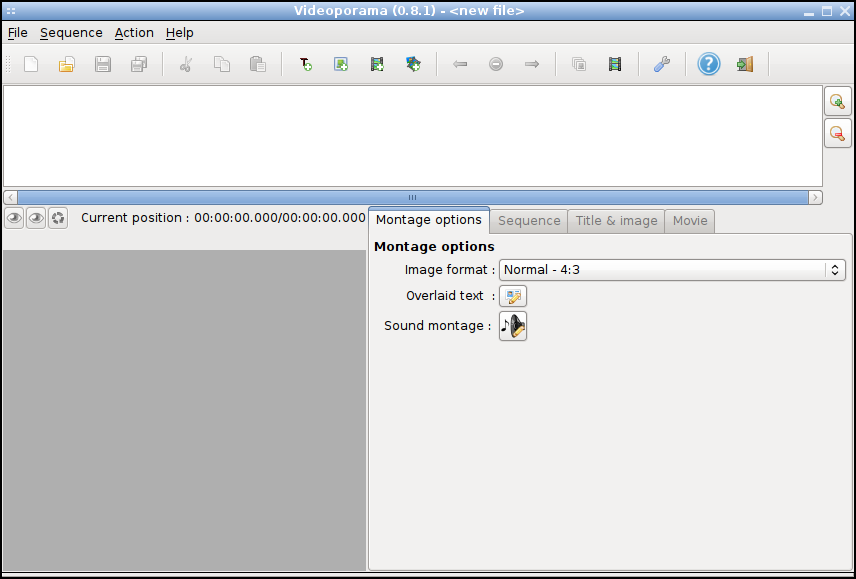
Task: Paste with the clipboard toolbar icon
Action: [258, 64]
